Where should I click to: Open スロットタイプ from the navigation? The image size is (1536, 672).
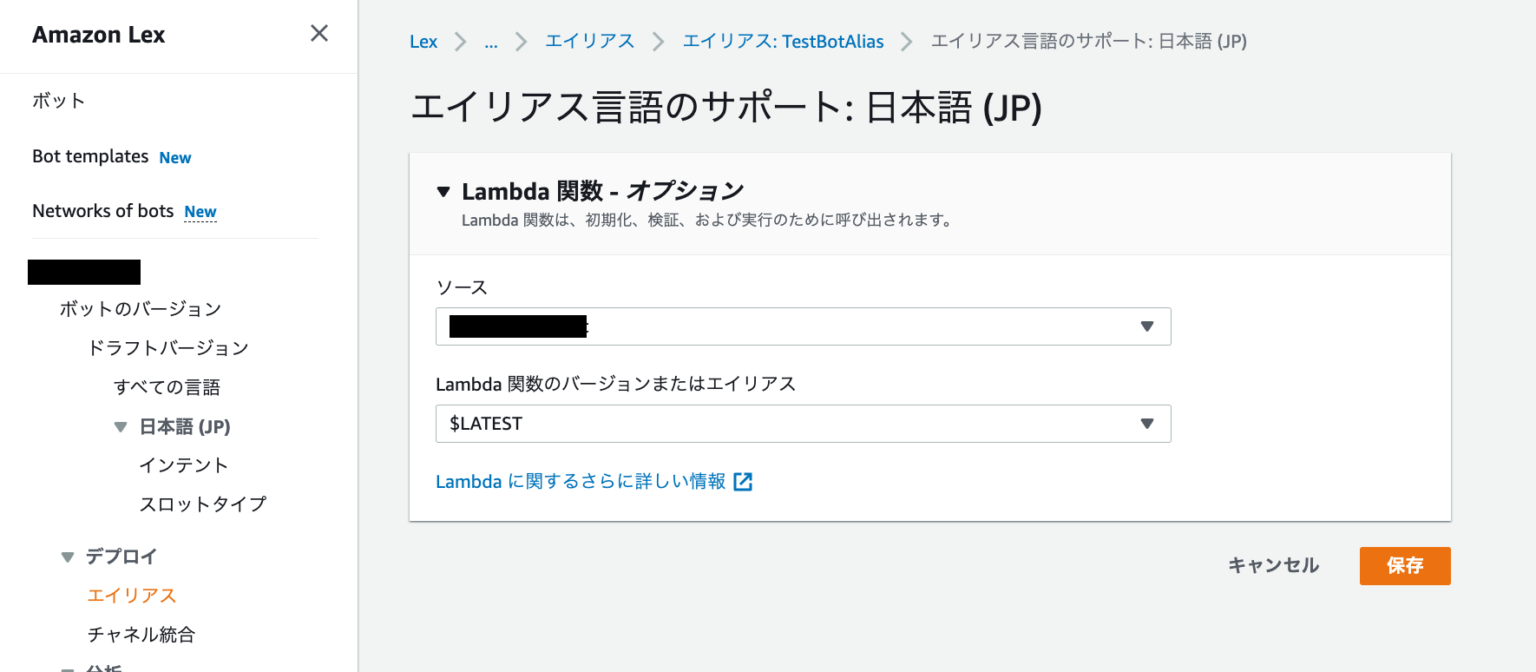204,504
